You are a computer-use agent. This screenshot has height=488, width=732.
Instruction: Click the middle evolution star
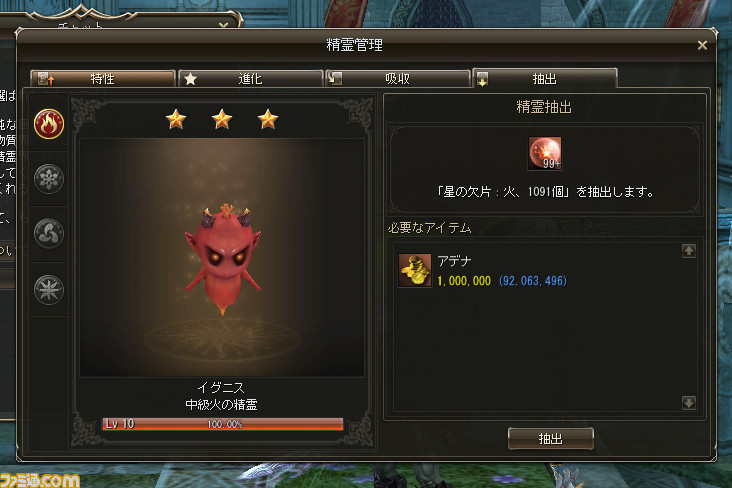(222, 119)
